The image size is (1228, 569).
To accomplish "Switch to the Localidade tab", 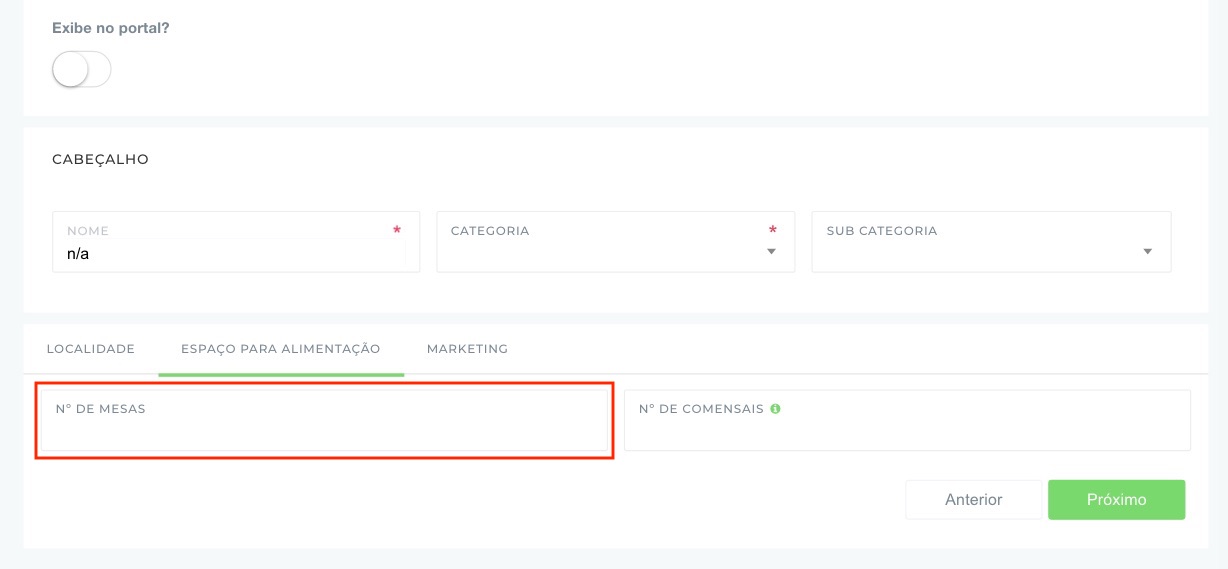I will click(x=91, y=349).
